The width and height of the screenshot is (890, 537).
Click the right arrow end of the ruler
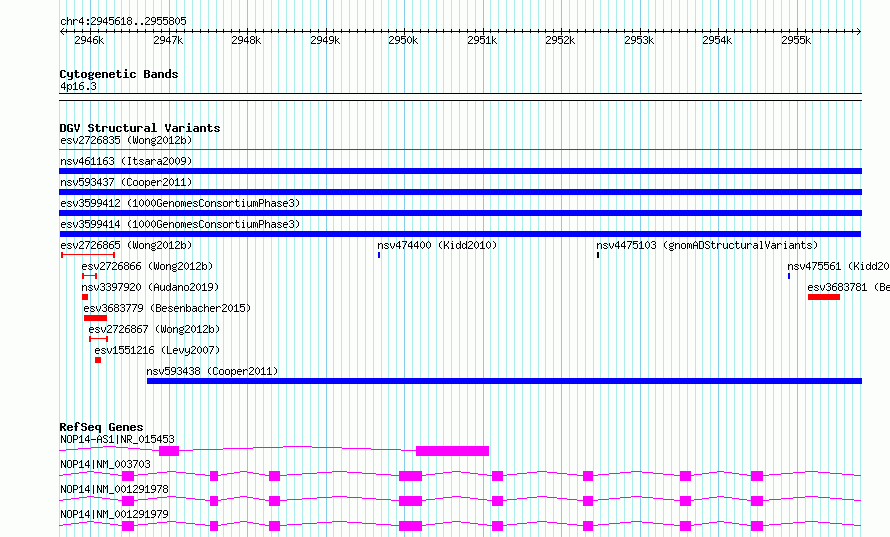[x=858, y=32]
